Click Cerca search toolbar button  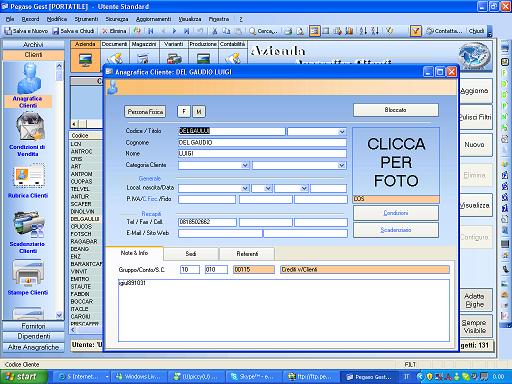tap(263, 31)
